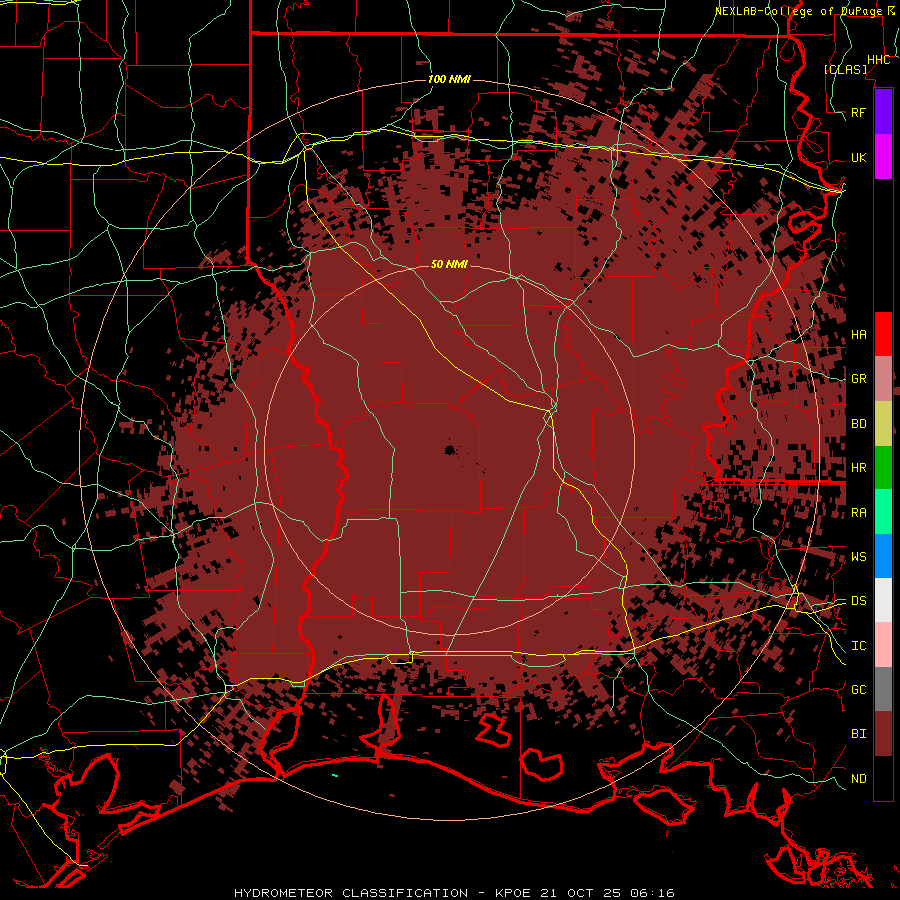The width and height of the screenshot is (900, 900).
Task: Click the UK legend label
Action: point(858,157)
